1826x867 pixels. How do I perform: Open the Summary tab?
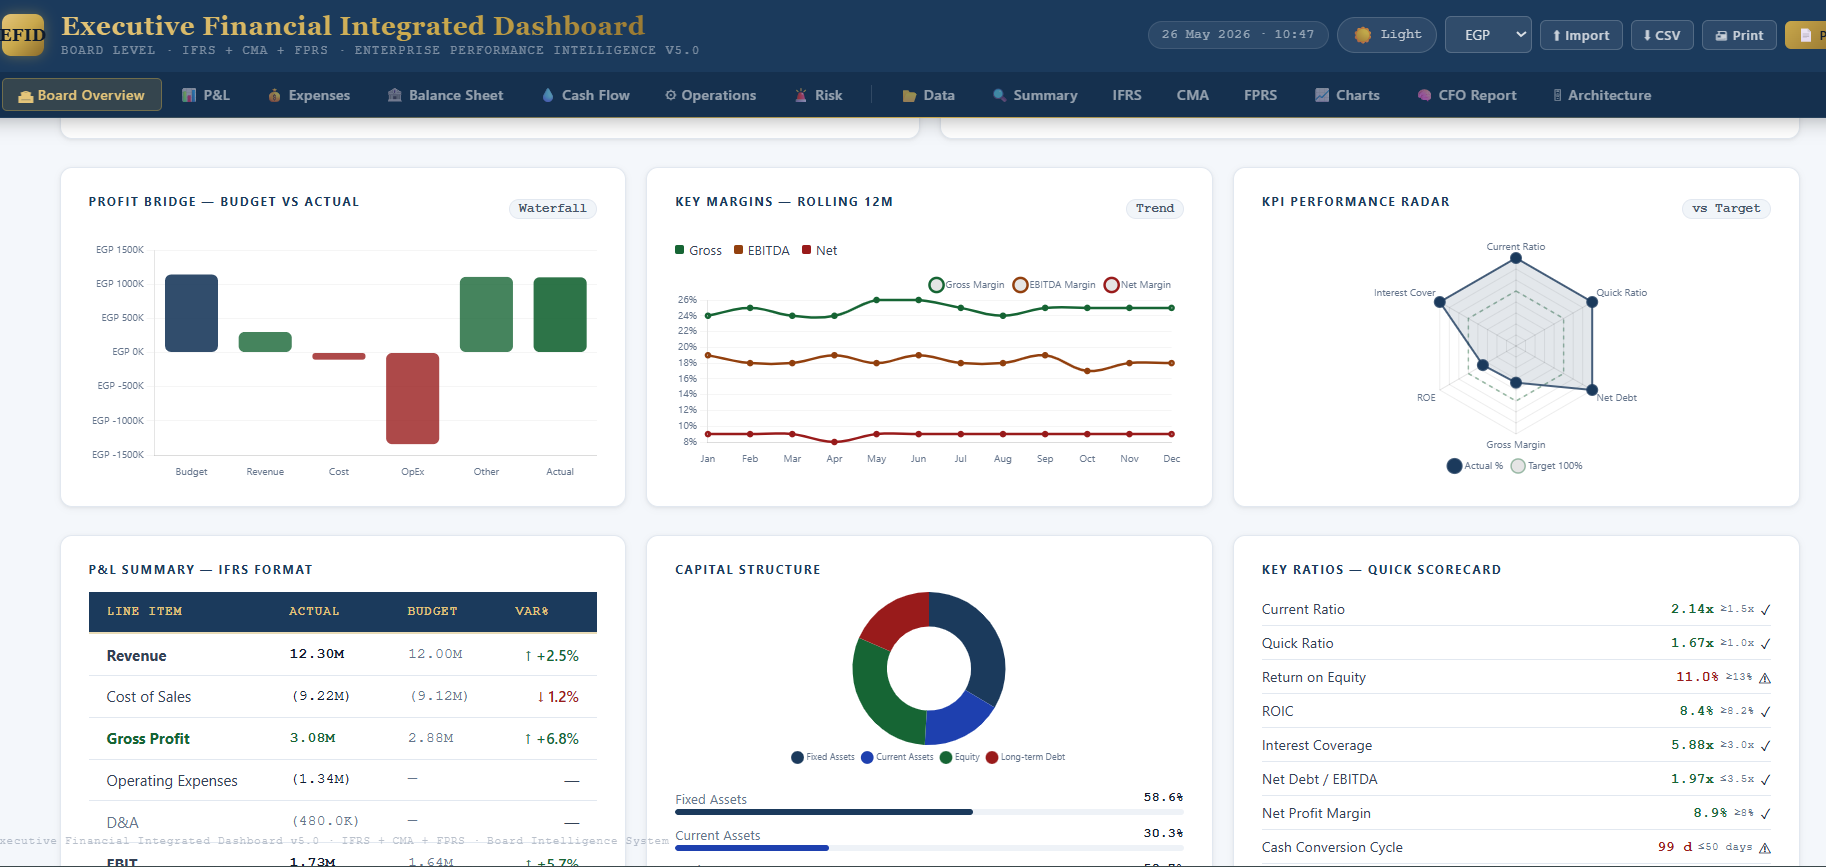(1035, 95)
